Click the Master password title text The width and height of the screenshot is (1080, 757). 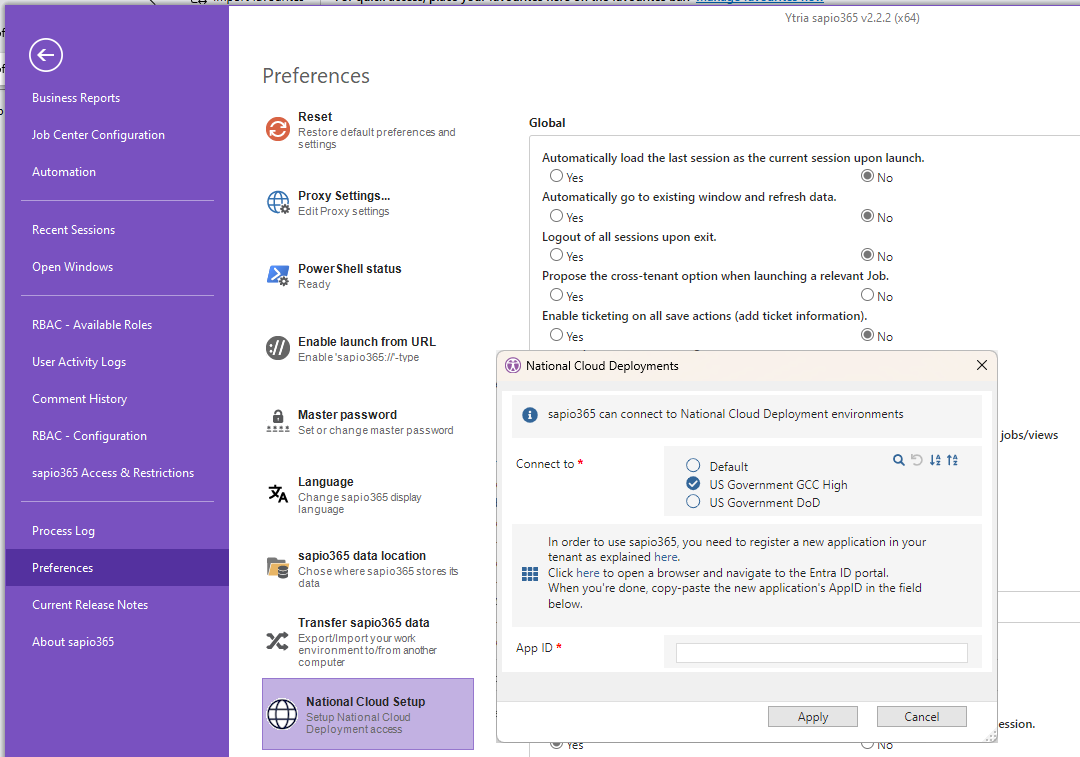347,415
